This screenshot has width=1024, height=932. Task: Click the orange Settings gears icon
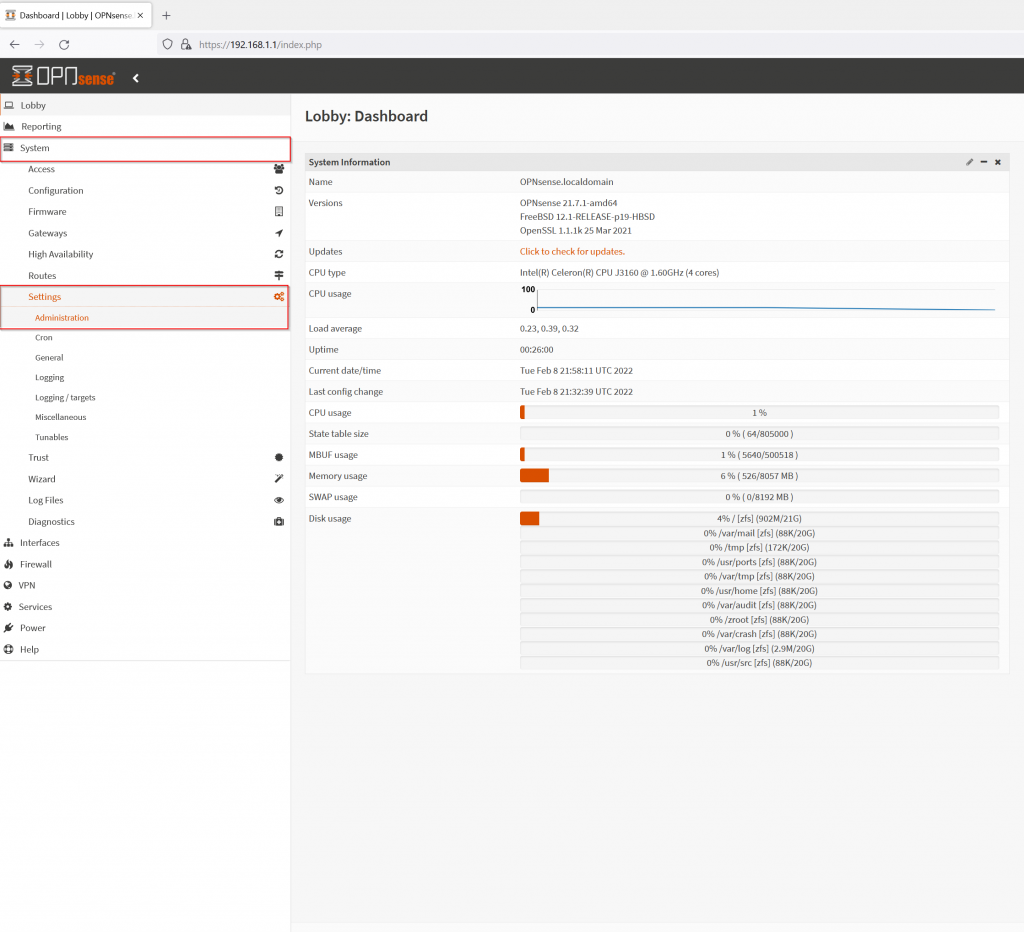(278, 296)
